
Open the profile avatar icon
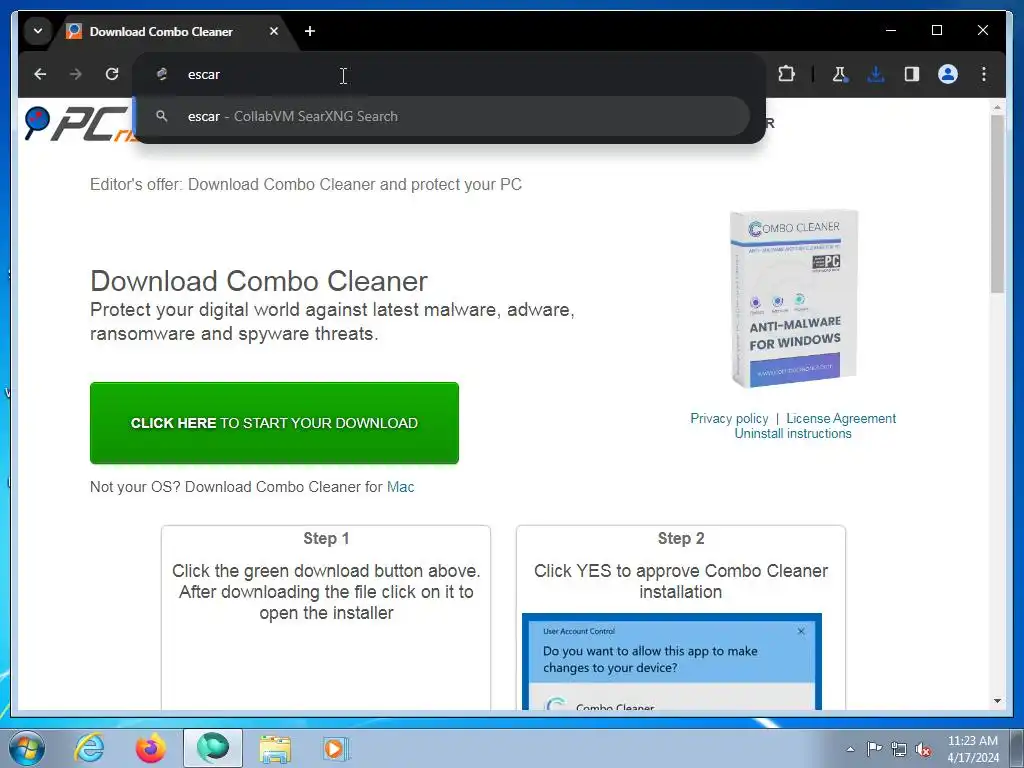(x=948, y=74)
